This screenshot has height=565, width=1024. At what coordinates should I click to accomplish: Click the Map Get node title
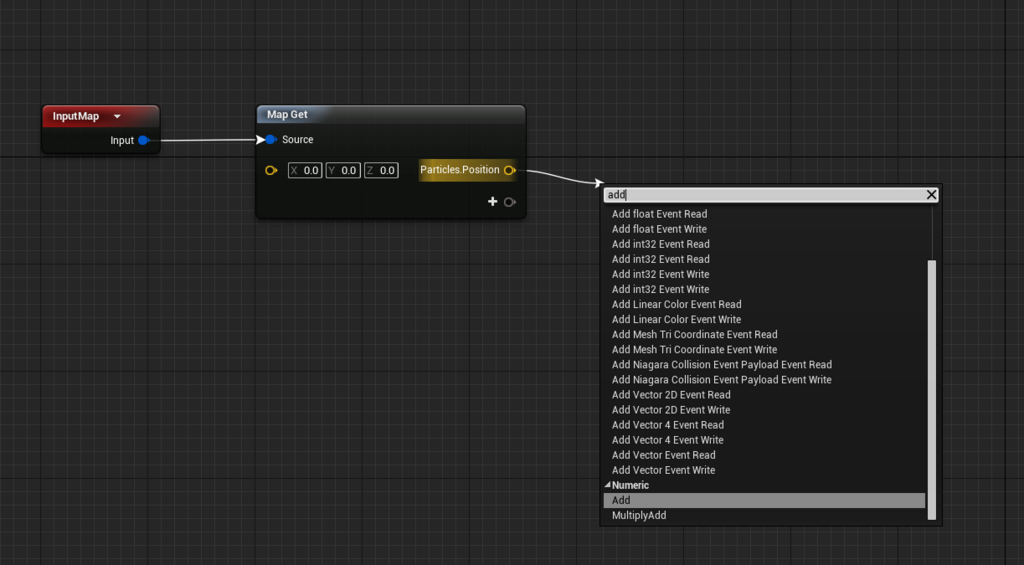point(287,114)
